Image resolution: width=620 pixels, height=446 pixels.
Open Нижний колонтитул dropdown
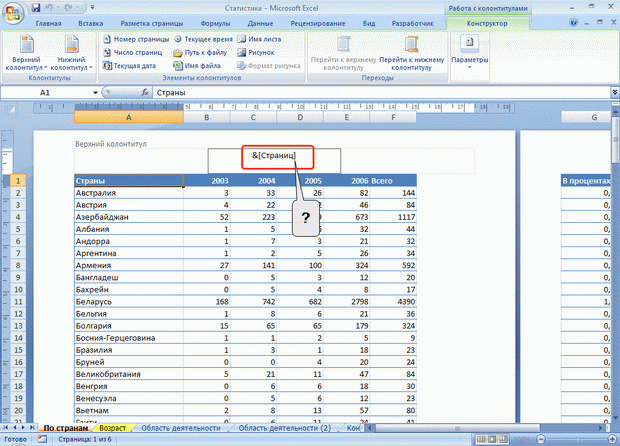point(72,53)
